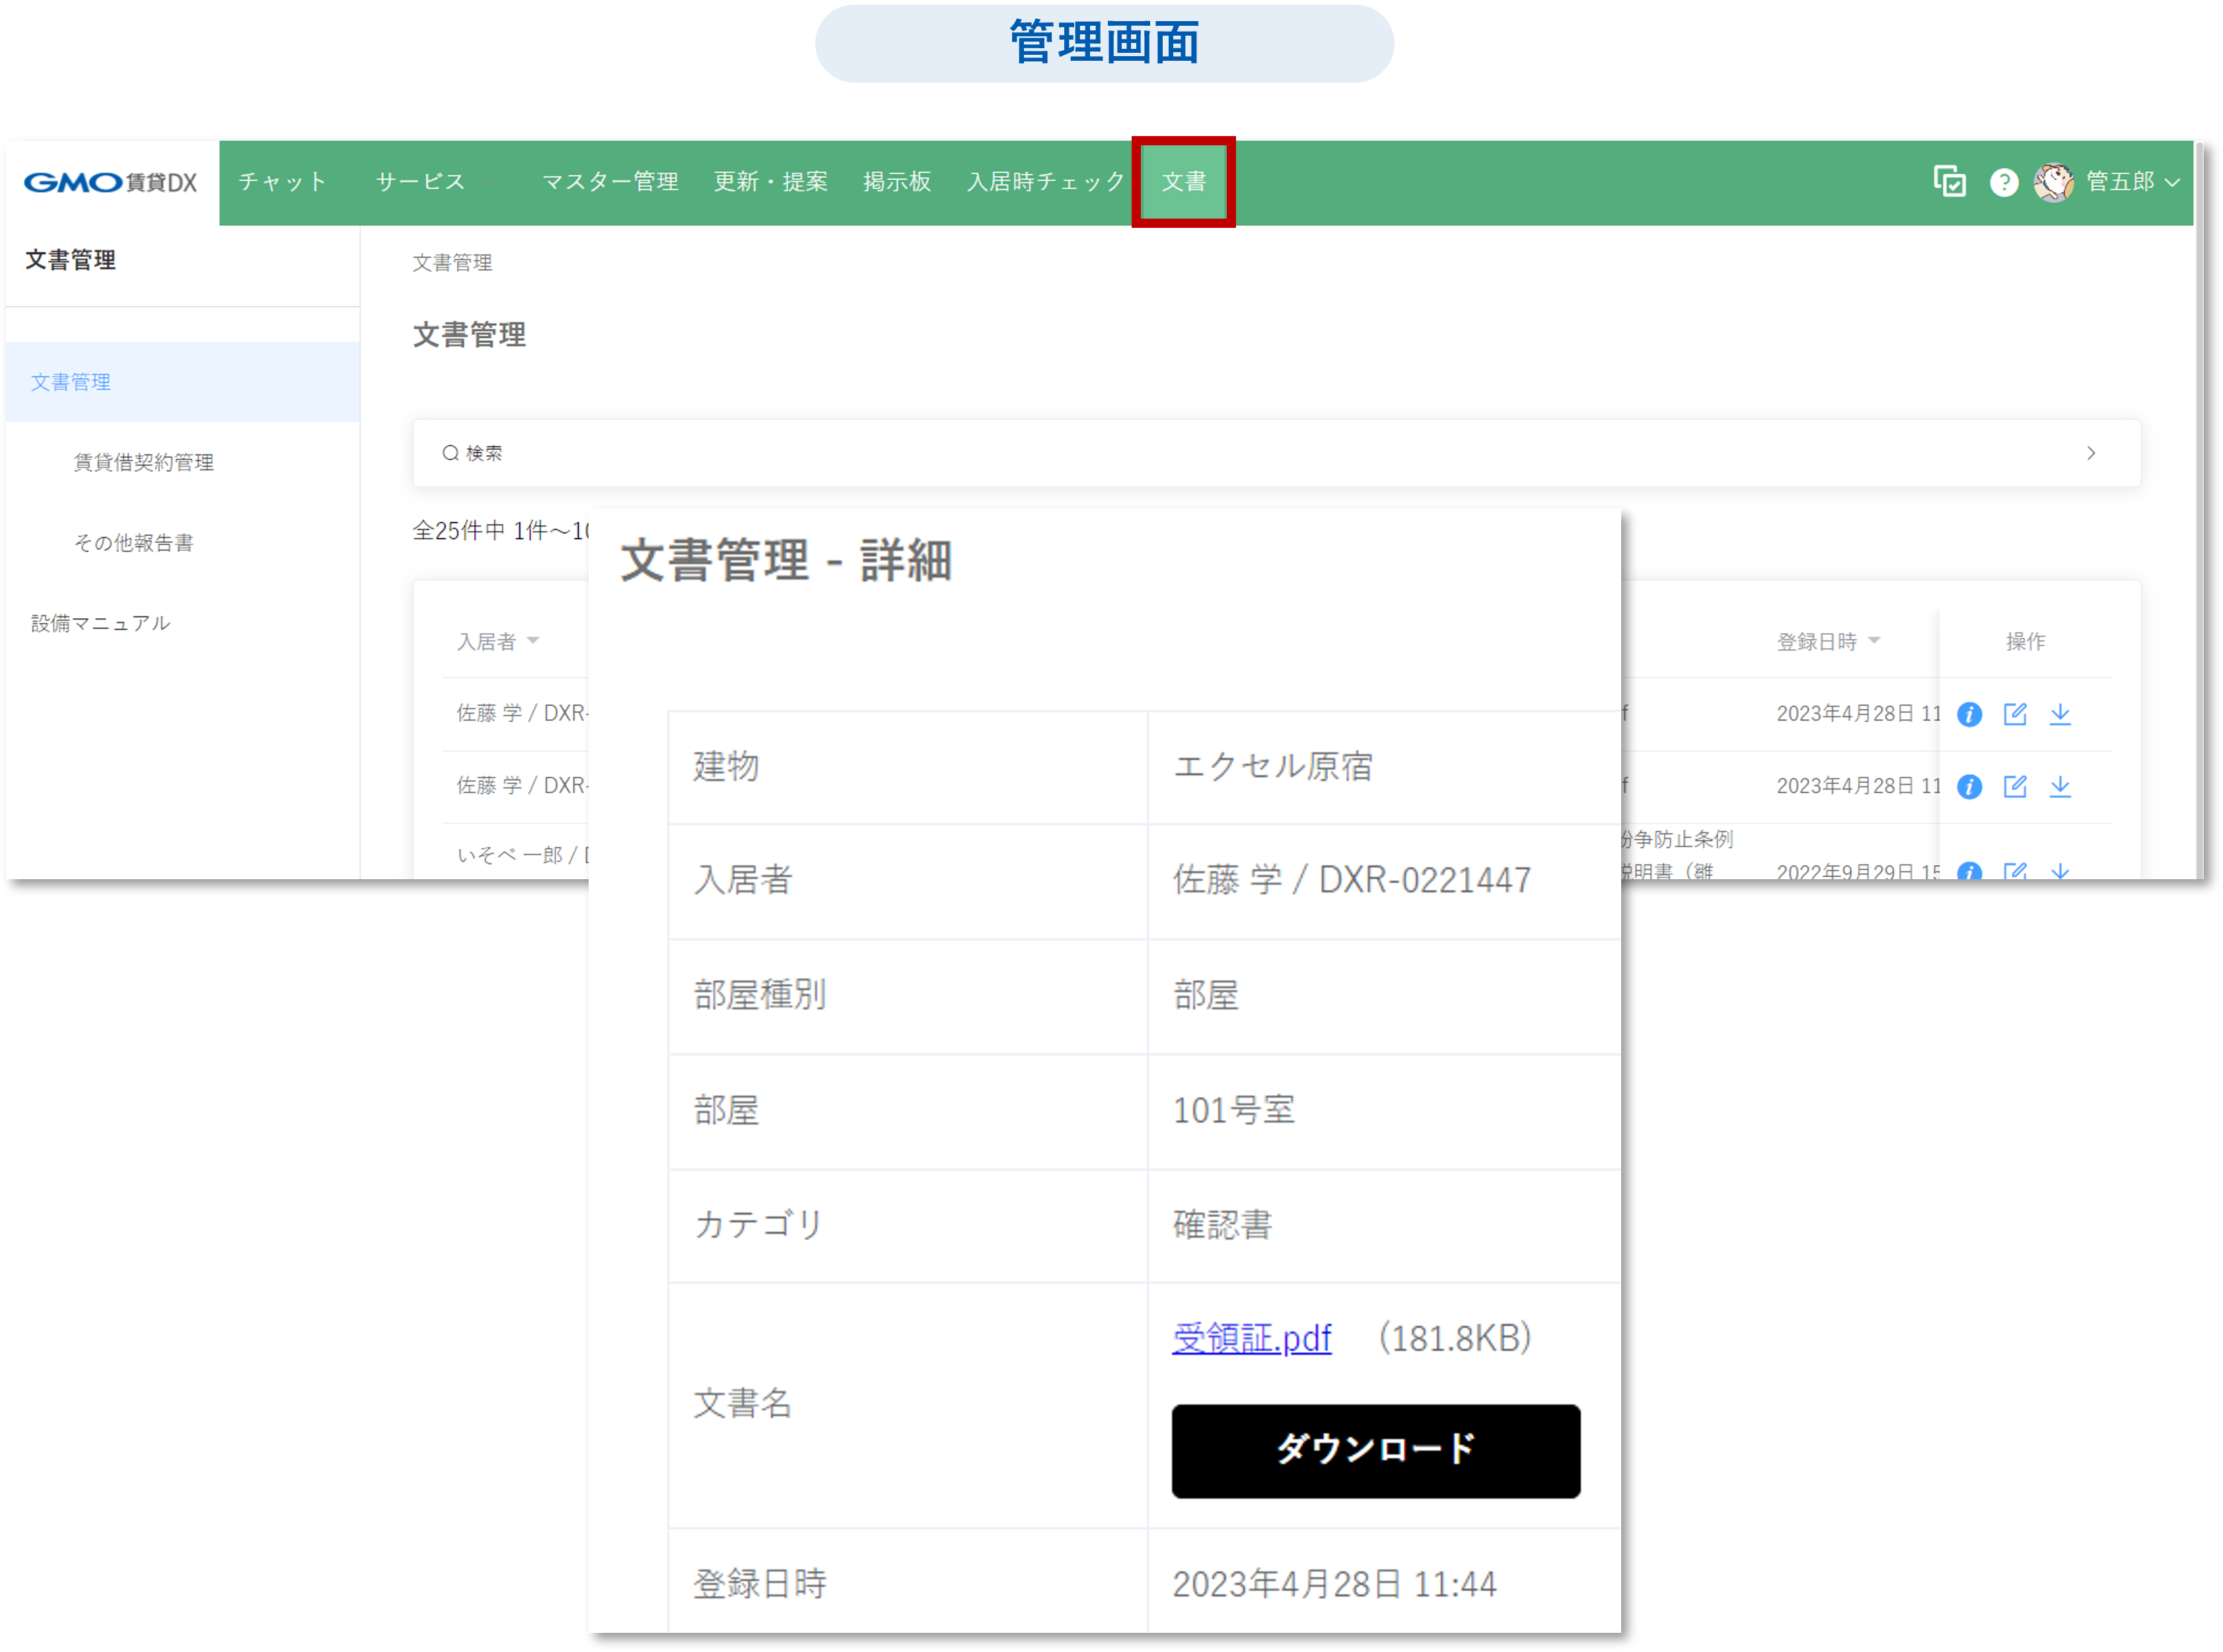2223x1652 pixels.
Task: Click the edit icon in the first row
Action: [x=2014, y=714]
